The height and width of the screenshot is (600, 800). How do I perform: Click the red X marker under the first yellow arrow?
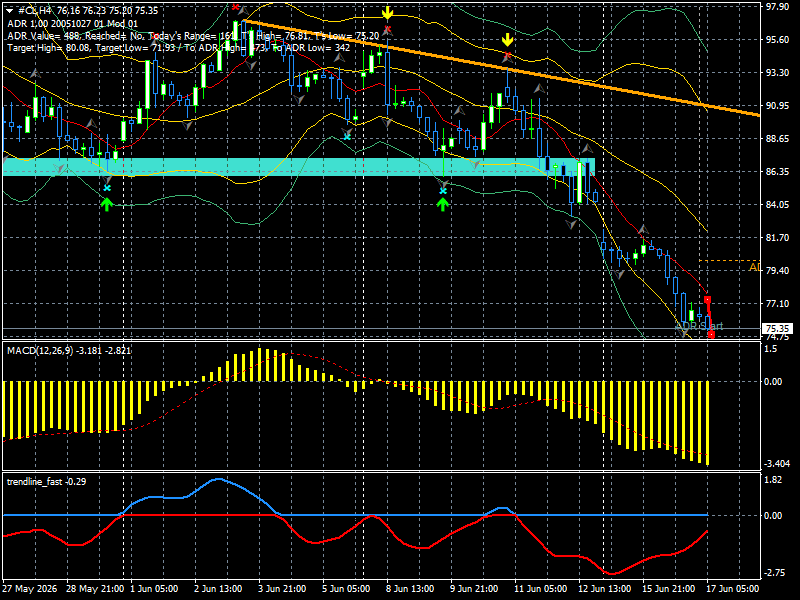388,29
